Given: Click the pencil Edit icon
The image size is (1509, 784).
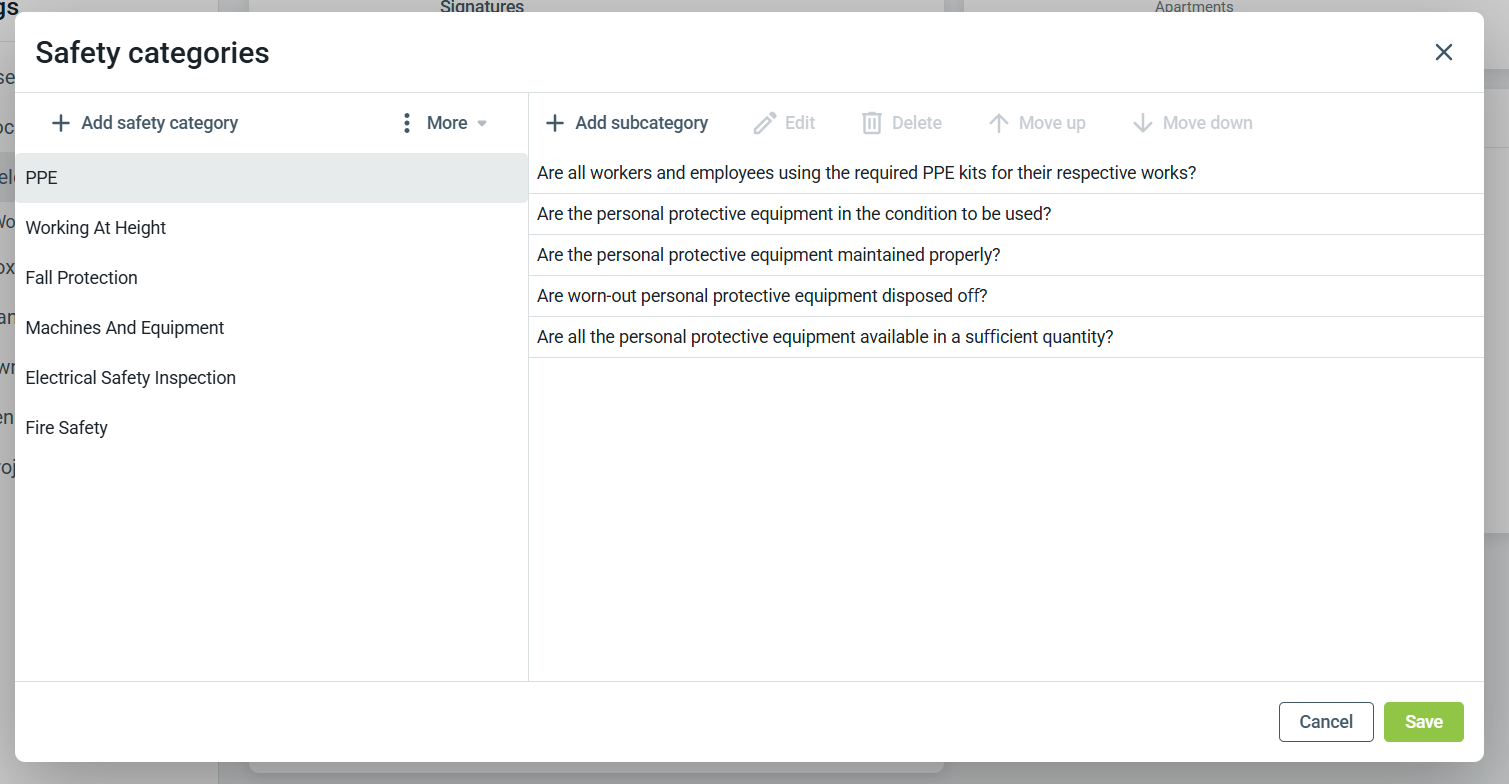Looking at the screenshot, I should click(x=765, y=123).
